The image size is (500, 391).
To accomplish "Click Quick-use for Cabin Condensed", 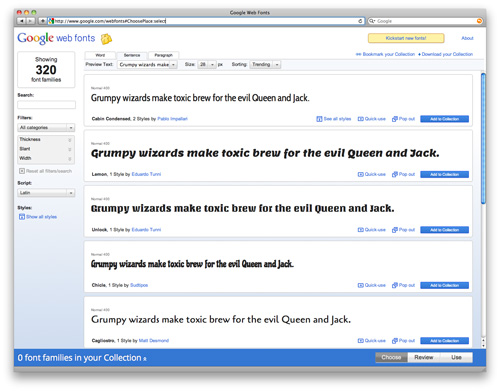I will click(x=372, y=119).
